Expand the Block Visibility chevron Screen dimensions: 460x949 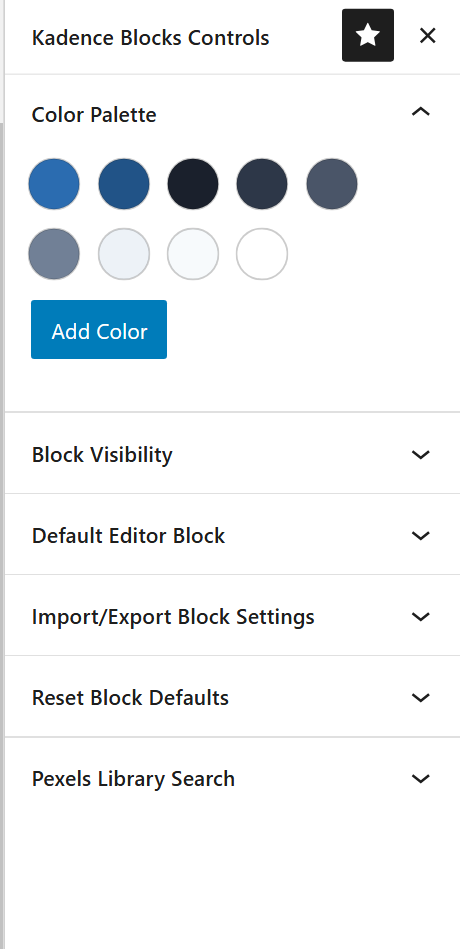tap(420, 455)
